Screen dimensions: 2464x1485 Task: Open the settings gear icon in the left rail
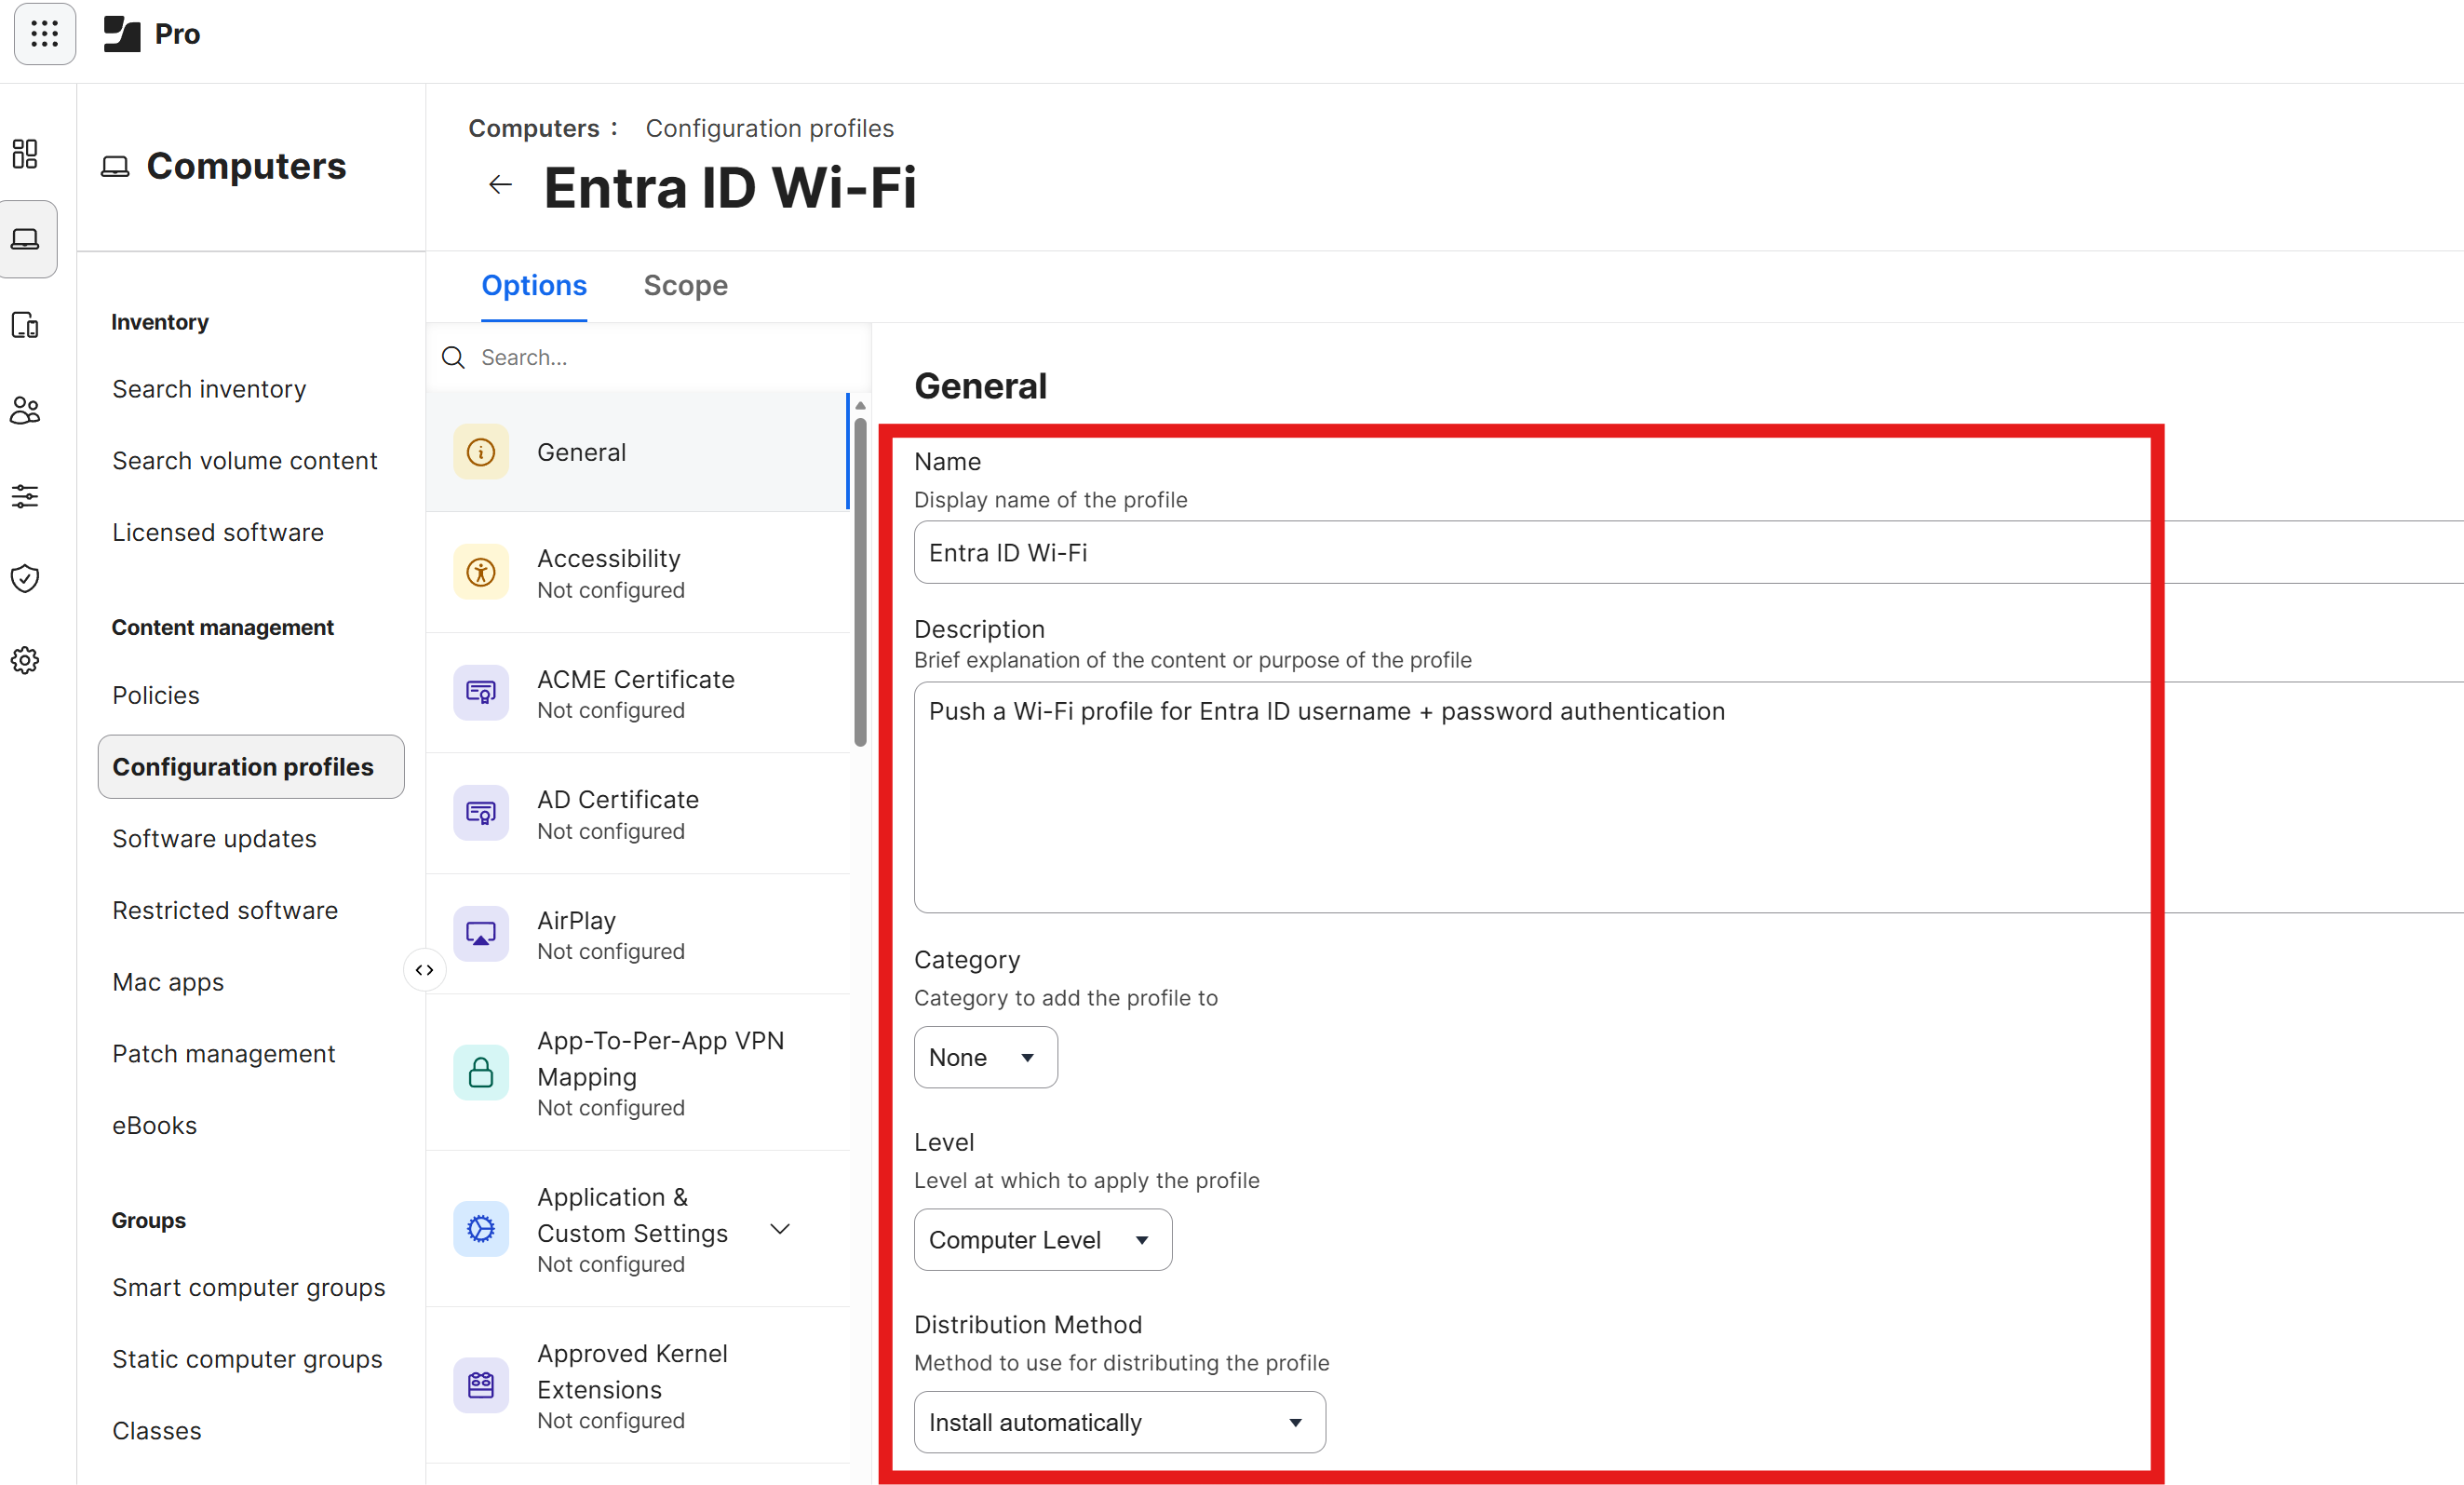click(x=25, y=660)
